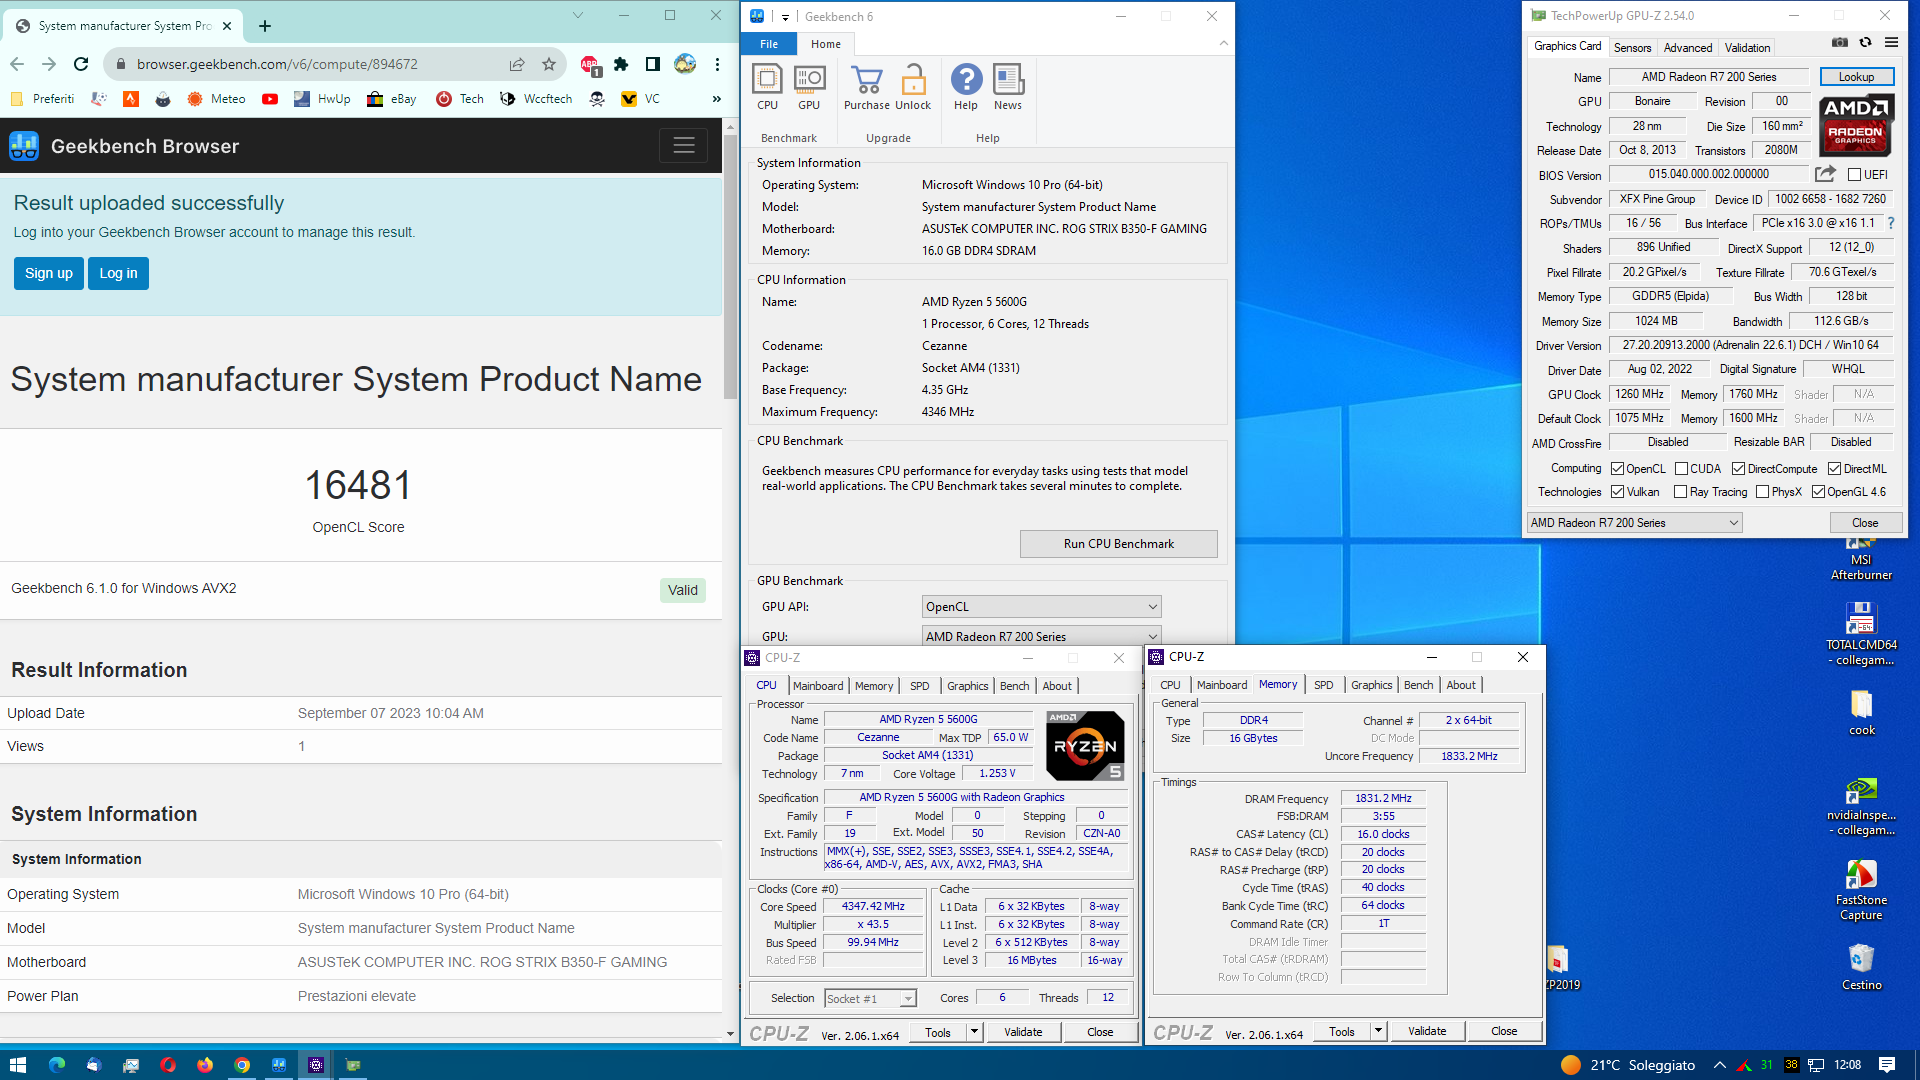Open Mainboard tab in left CPU-Z
The width and height of the screenshot is (1920, 1080).
[818, 686]
